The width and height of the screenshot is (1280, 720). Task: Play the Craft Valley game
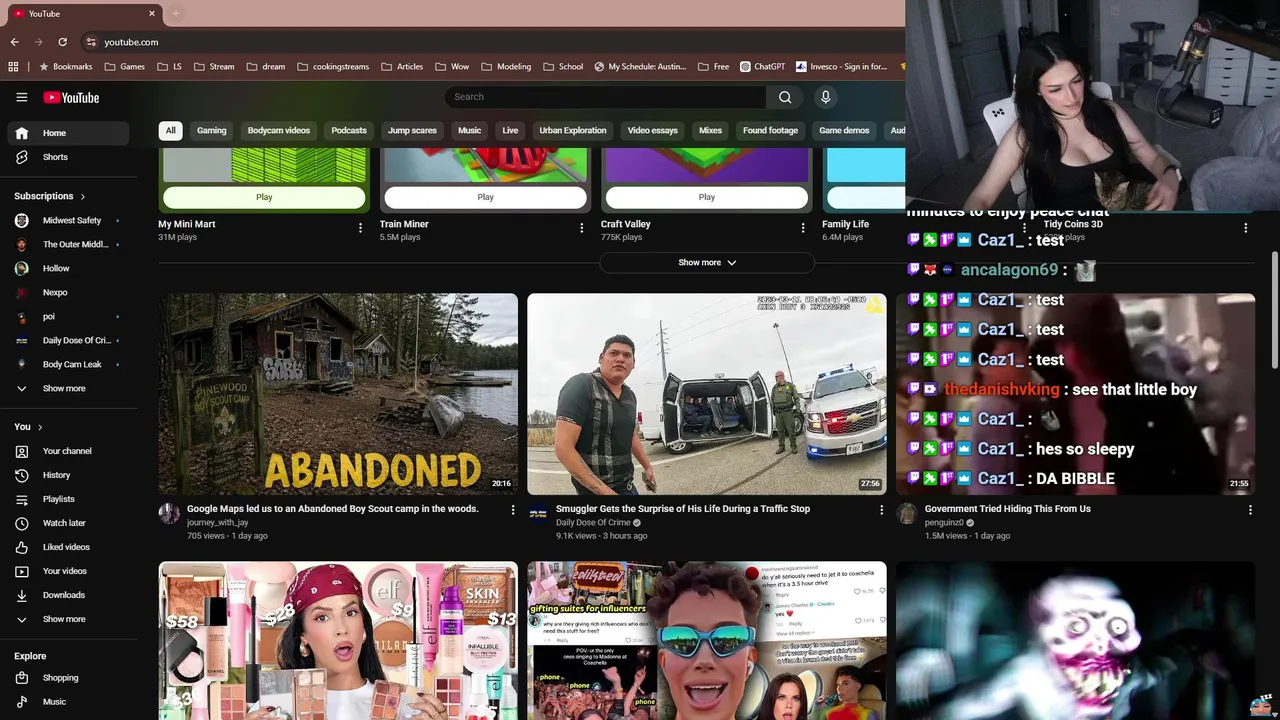point(707,197)
